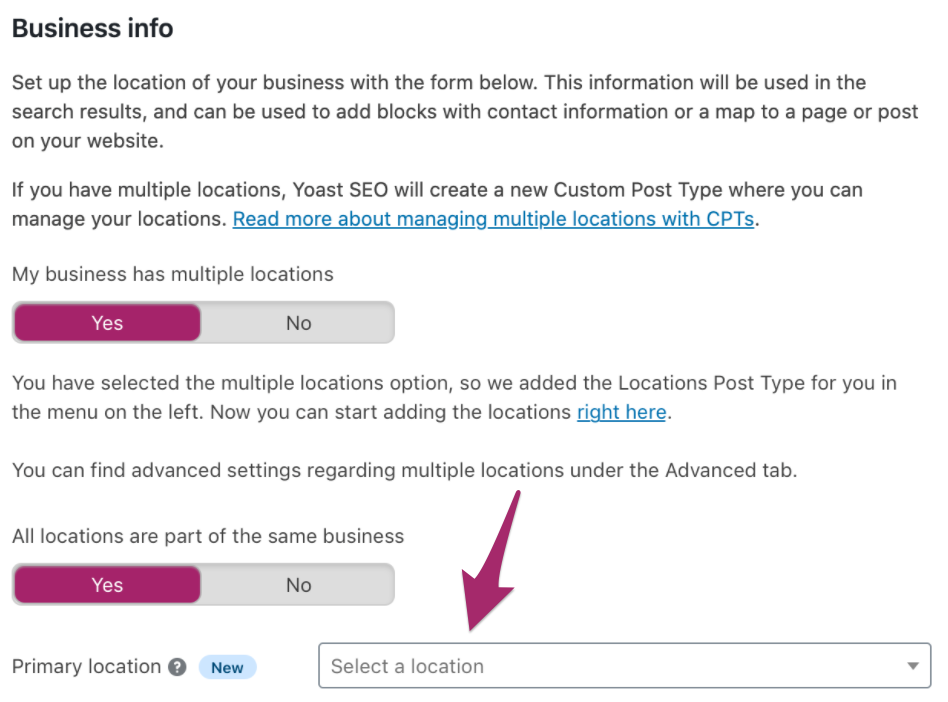Click the blue "New" badge

tap(227, 667)
